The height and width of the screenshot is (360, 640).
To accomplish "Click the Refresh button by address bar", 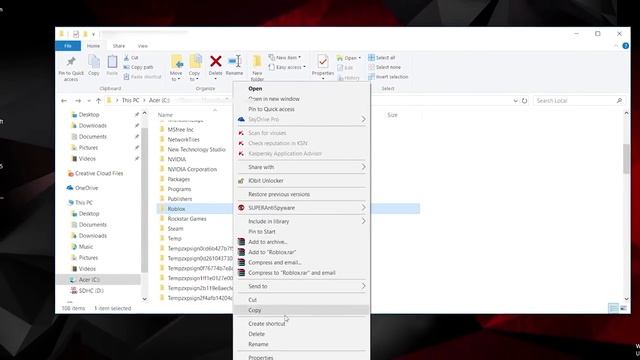I will tap(524, 100).
